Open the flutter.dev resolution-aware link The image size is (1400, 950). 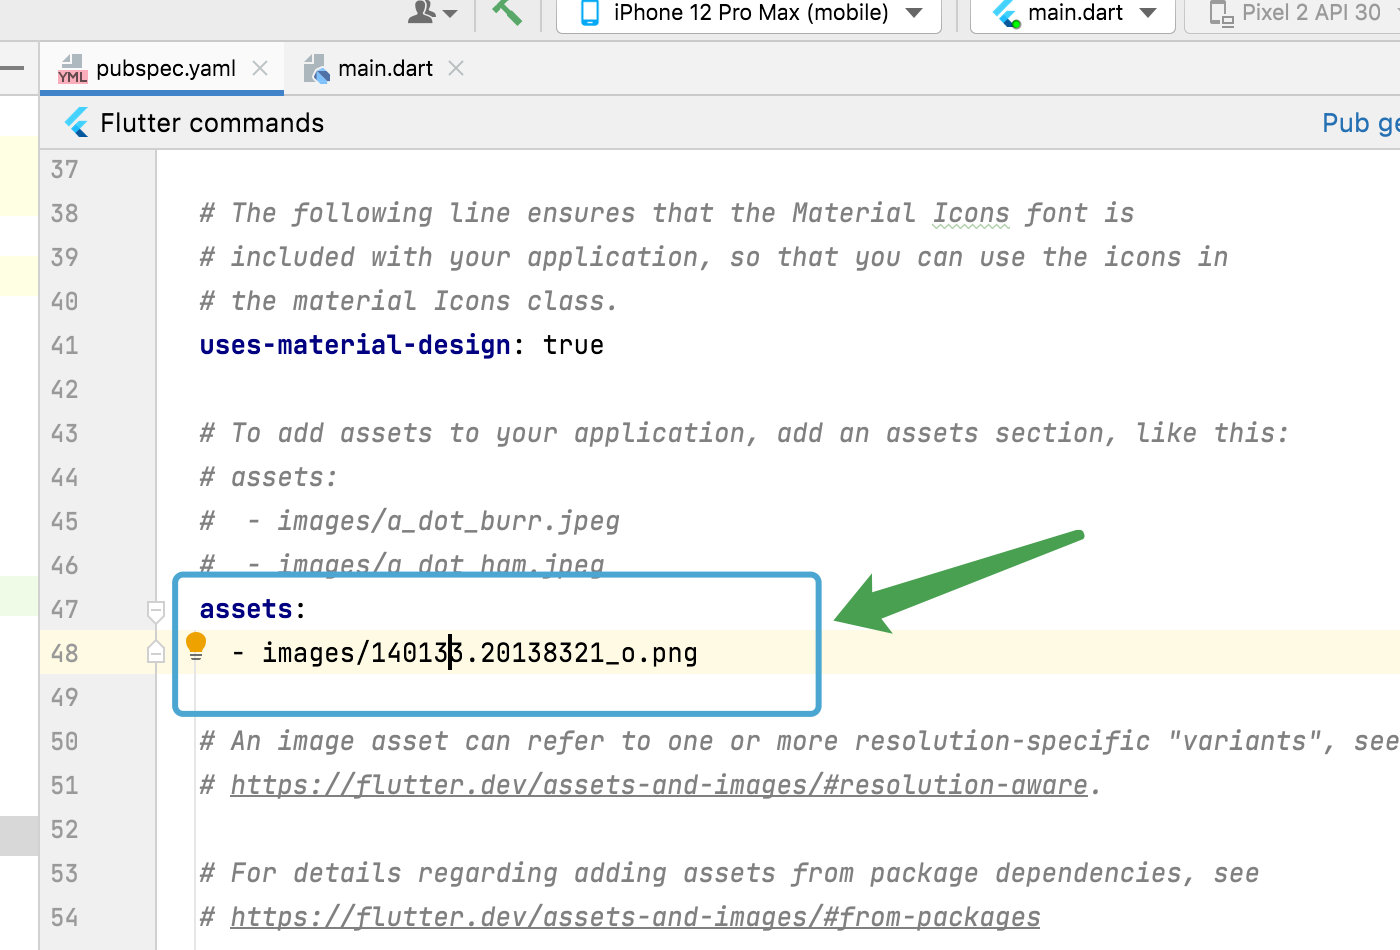coord(659,785)
